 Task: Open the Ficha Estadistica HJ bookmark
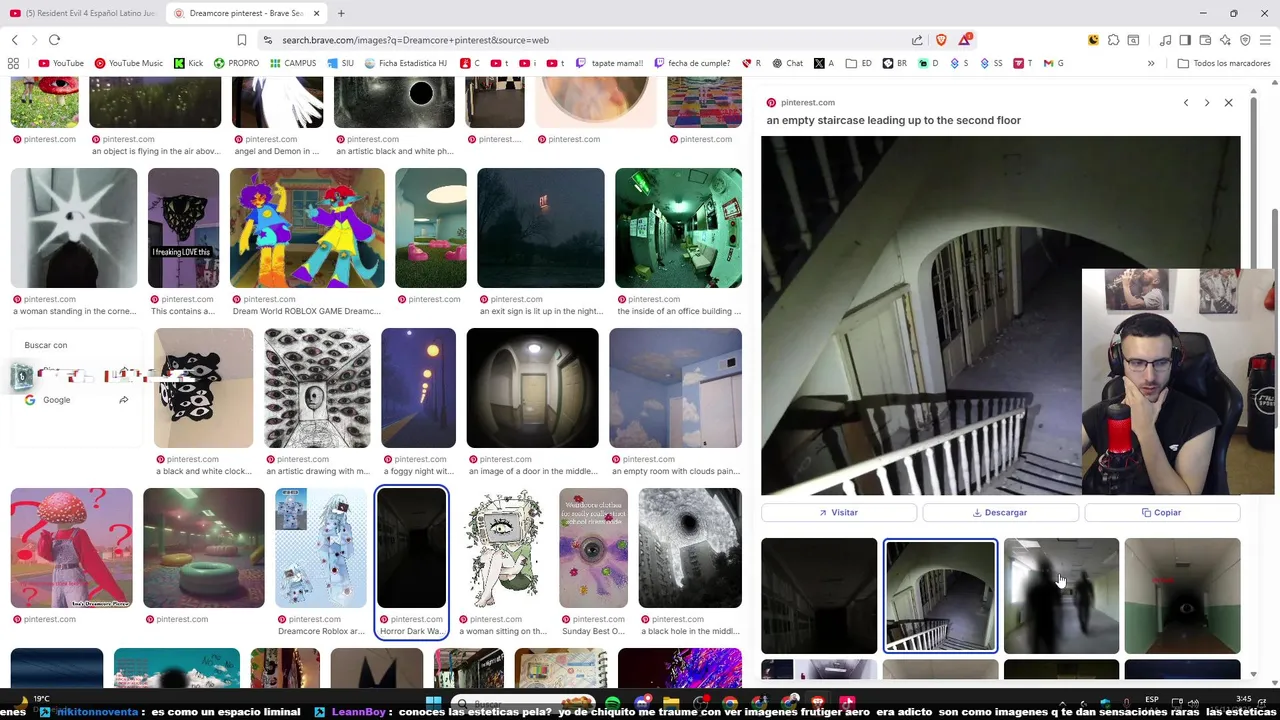click(x=406, y=63)
